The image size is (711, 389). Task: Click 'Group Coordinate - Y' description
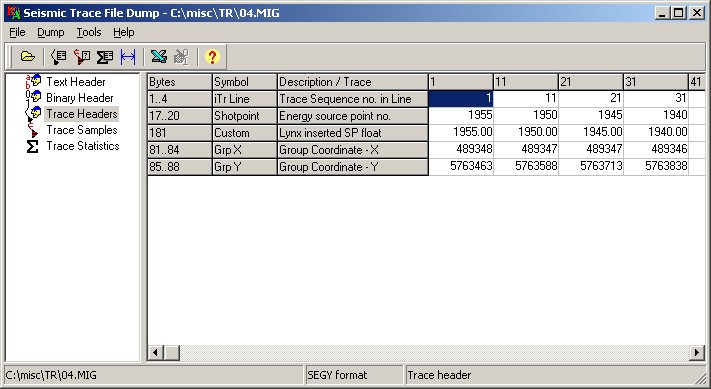coord(353,167)
